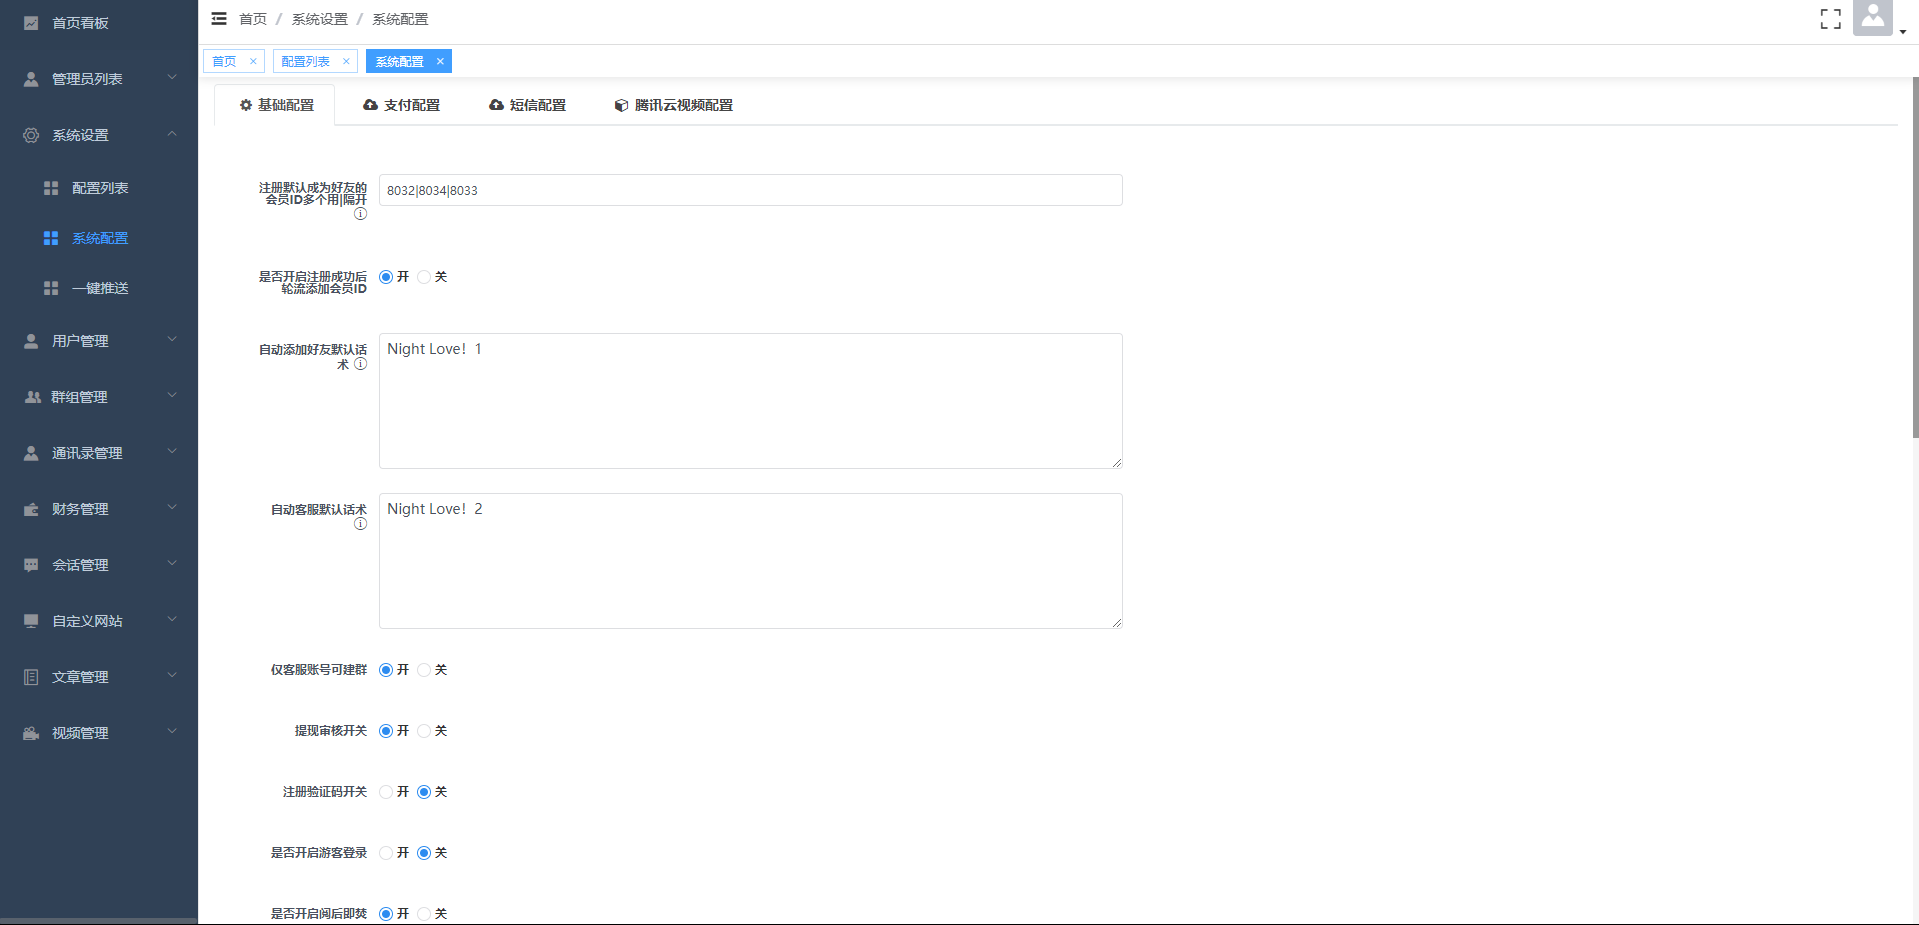
Task: Open 首页看板 dashboard in sidebar
Action: (x=80, y=23)
